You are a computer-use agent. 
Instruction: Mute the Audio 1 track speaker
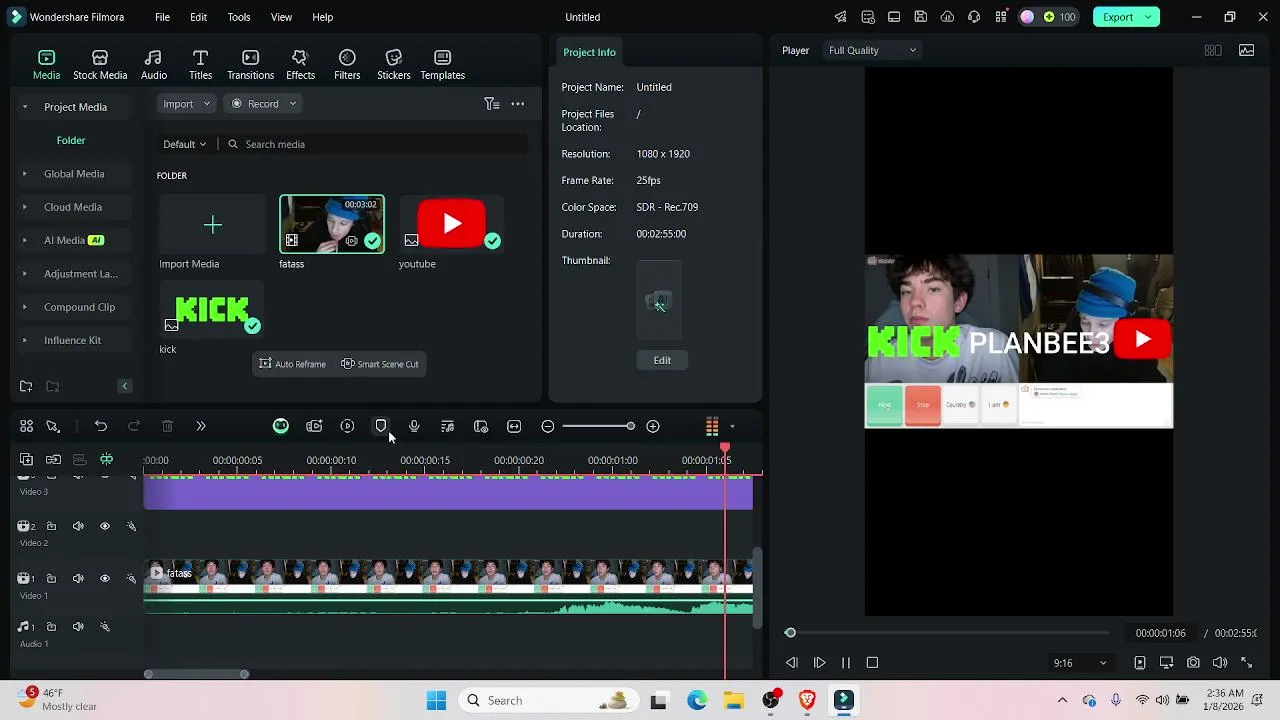coord(78,627)
